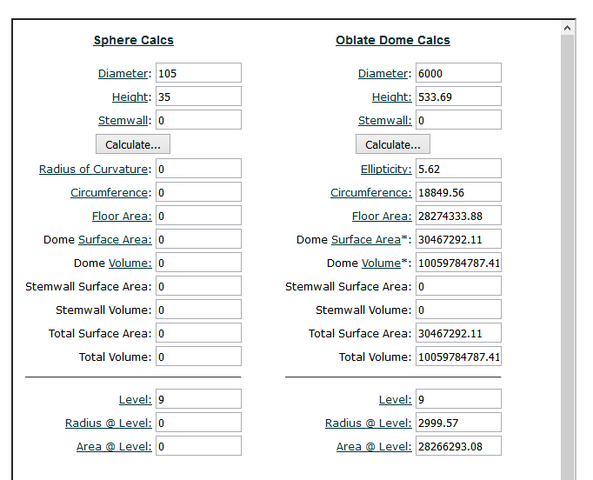
Task: Click the Oblate Dome Calculate button
Action: point(393,144)
